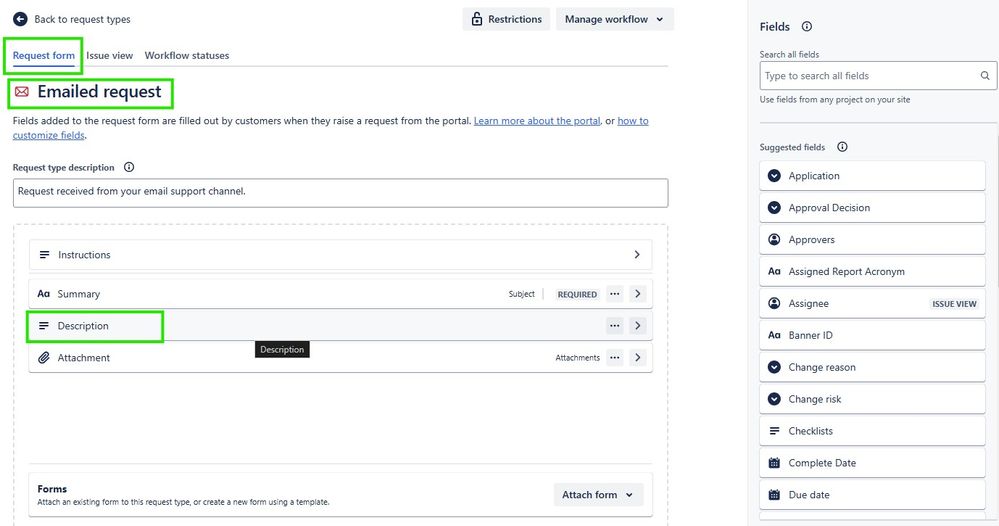This screenshot has width=999, height=526.
Task: Click the Suggested fields info icon
Action: click(842, 147)
